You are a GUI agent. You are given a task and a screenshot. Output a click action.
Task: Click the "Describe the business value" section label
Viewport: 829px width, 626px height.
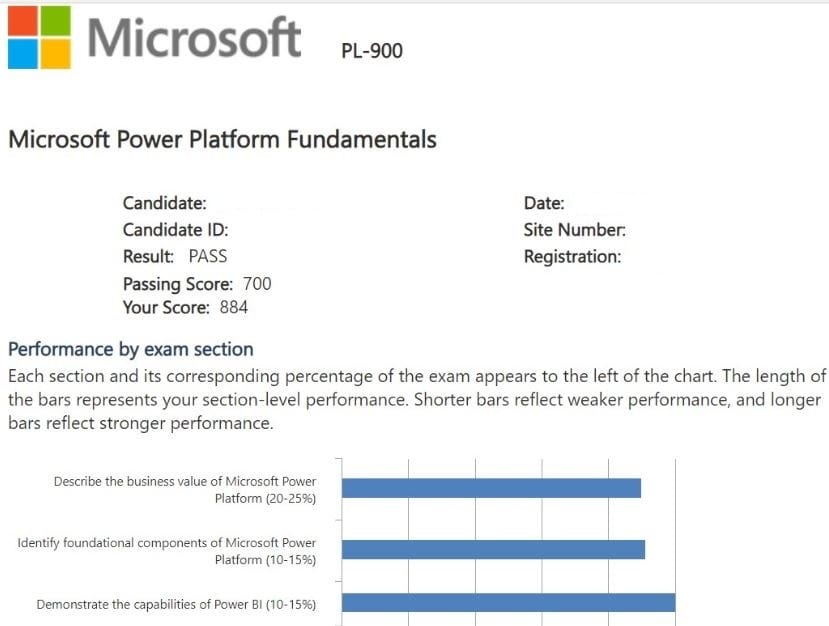click(x=185, y=489)
